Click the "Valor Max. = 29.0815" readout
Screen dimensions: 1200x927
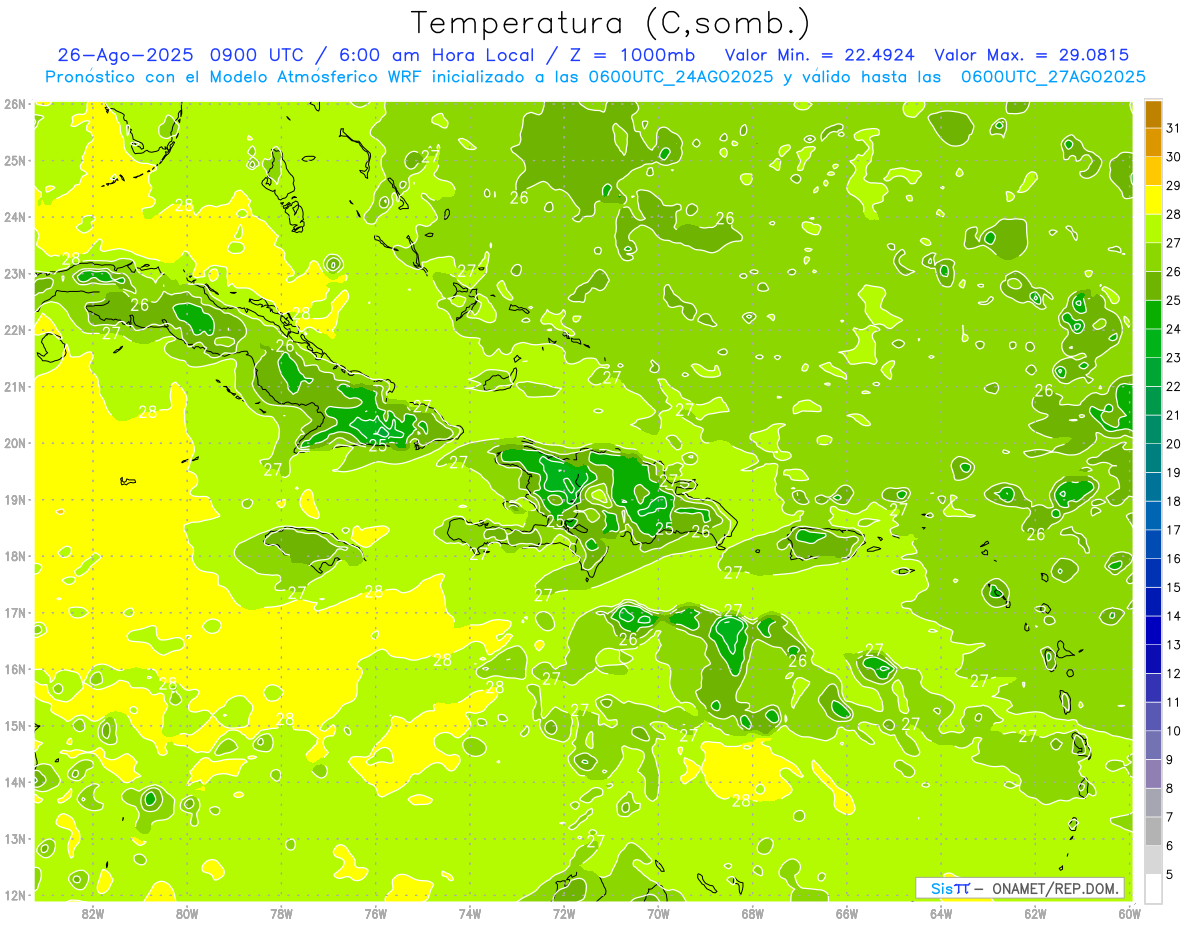pyautogui.click(x=1032, y=55)
